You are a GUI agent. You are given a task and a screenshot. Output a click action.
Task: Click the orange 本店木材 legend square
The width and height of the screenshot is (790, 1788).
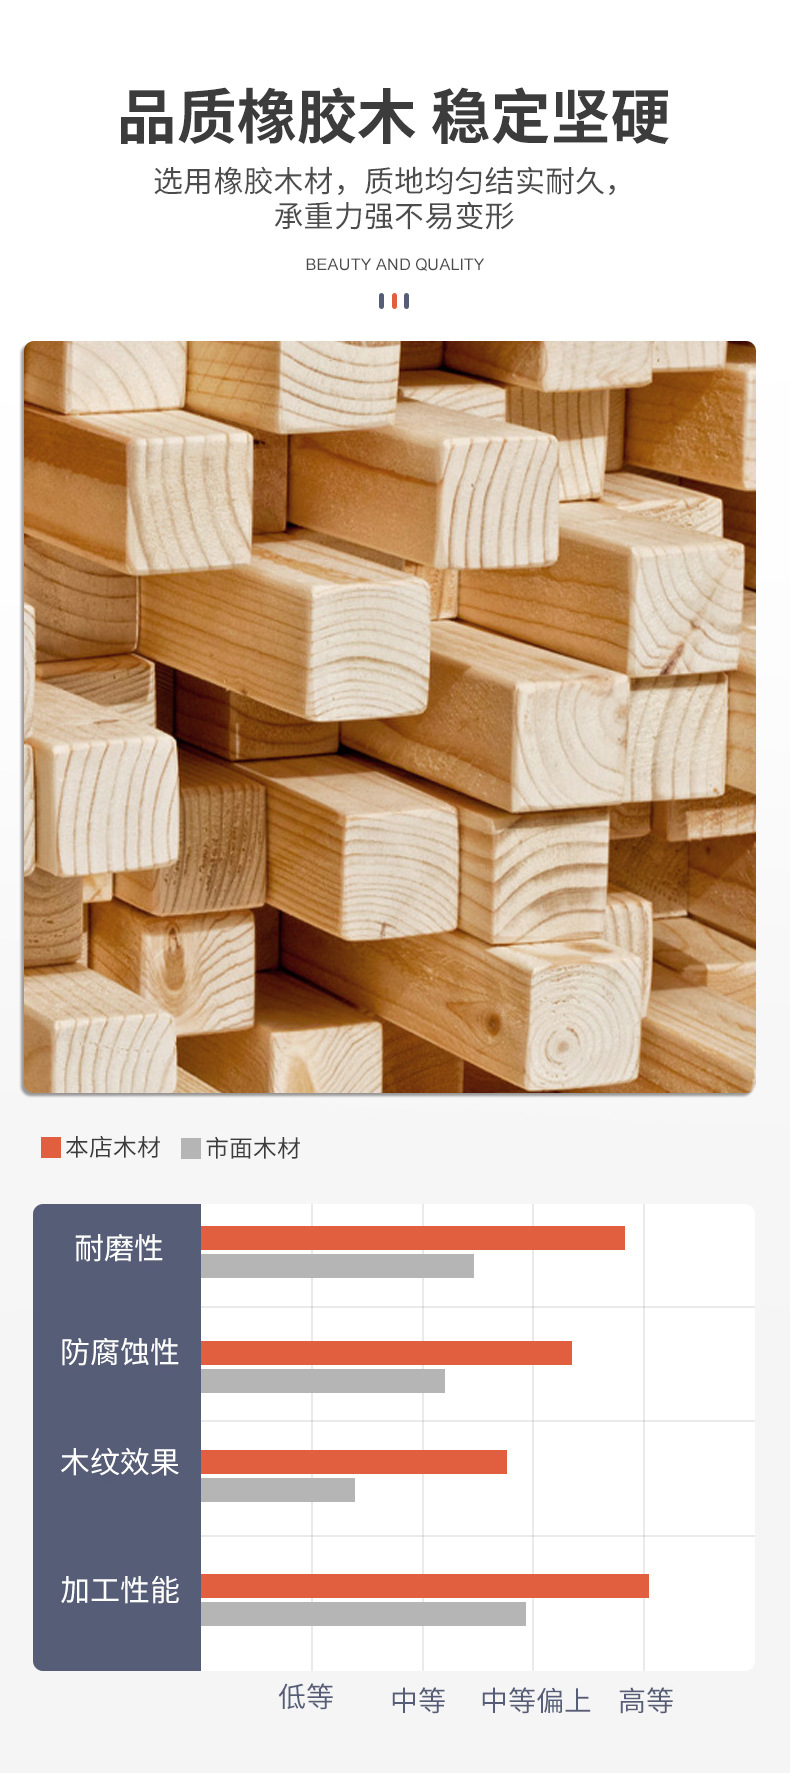click(51, 1148)
